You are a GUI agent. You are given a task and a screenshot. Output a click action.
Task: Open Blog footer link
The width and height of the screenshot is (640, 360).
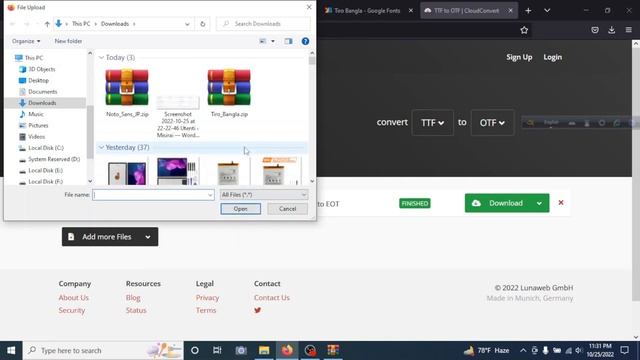133,298
